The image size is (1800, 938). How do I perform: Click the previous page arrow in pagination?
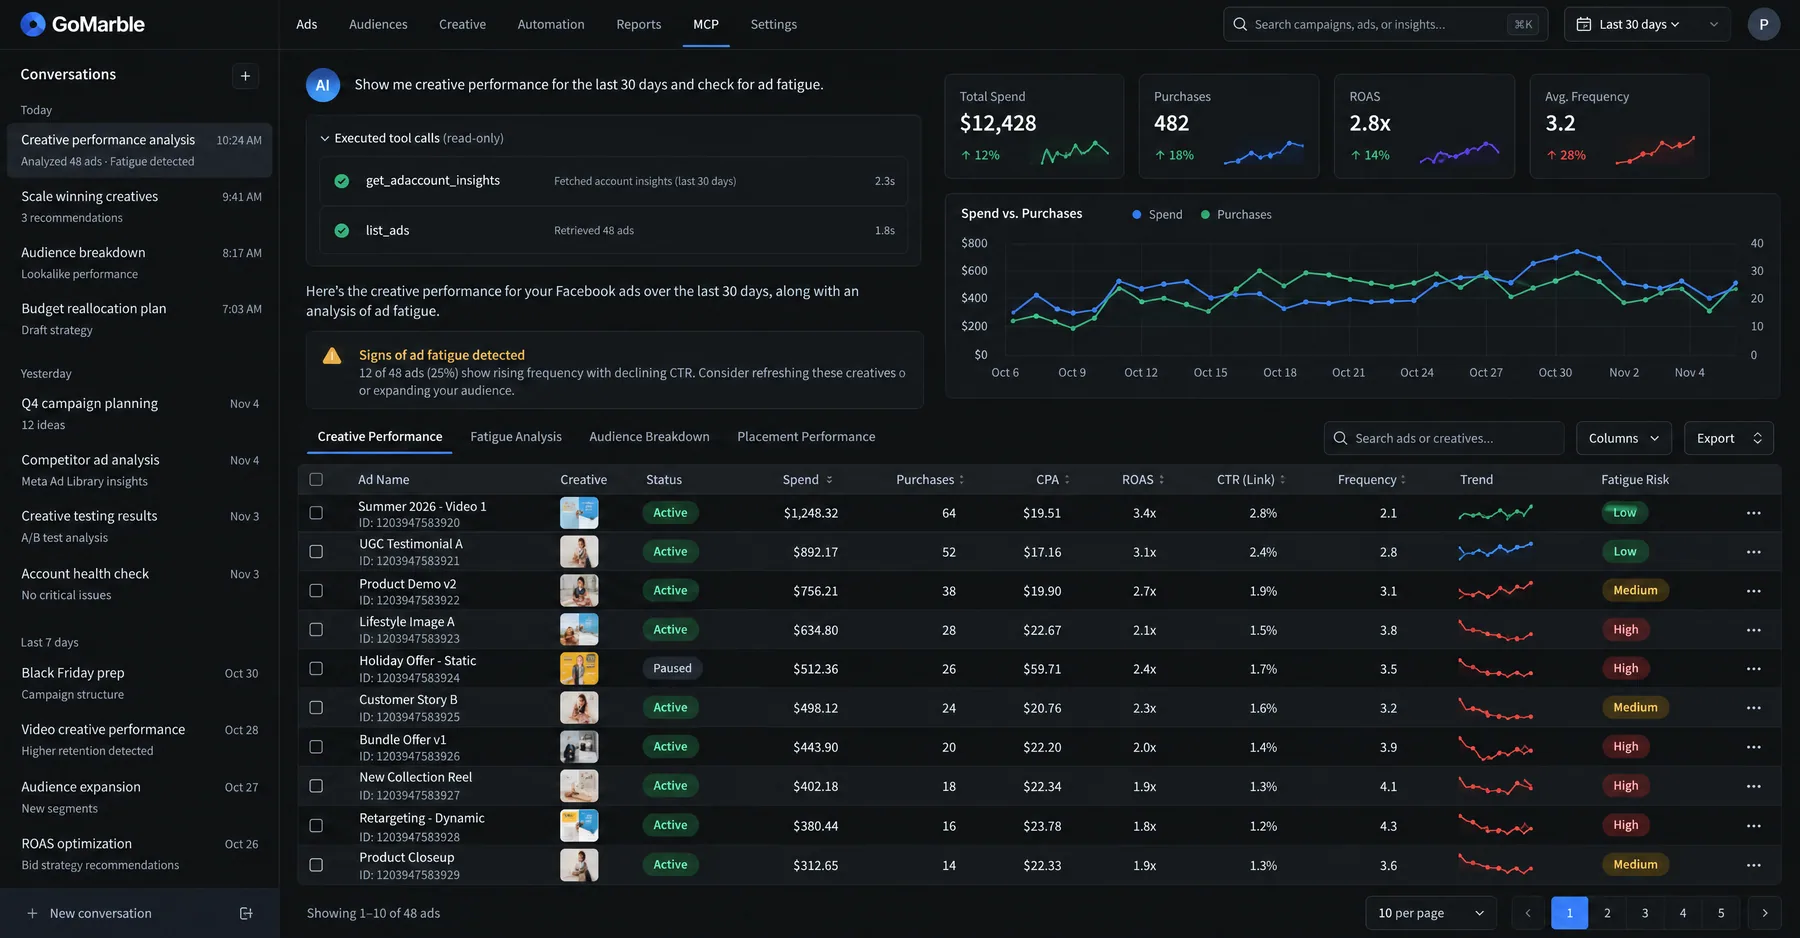point(1527,913)
